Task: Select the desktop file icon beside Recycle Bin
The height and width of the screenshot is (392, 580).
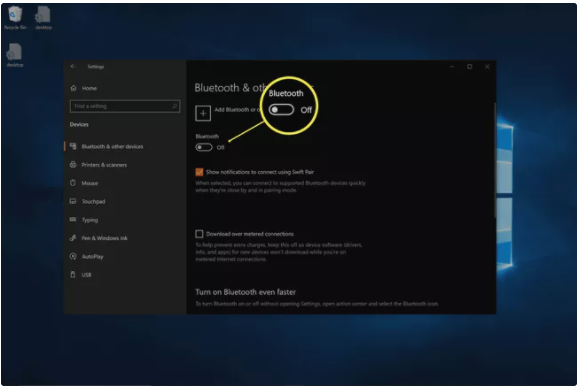Action: tap(43, 18)
